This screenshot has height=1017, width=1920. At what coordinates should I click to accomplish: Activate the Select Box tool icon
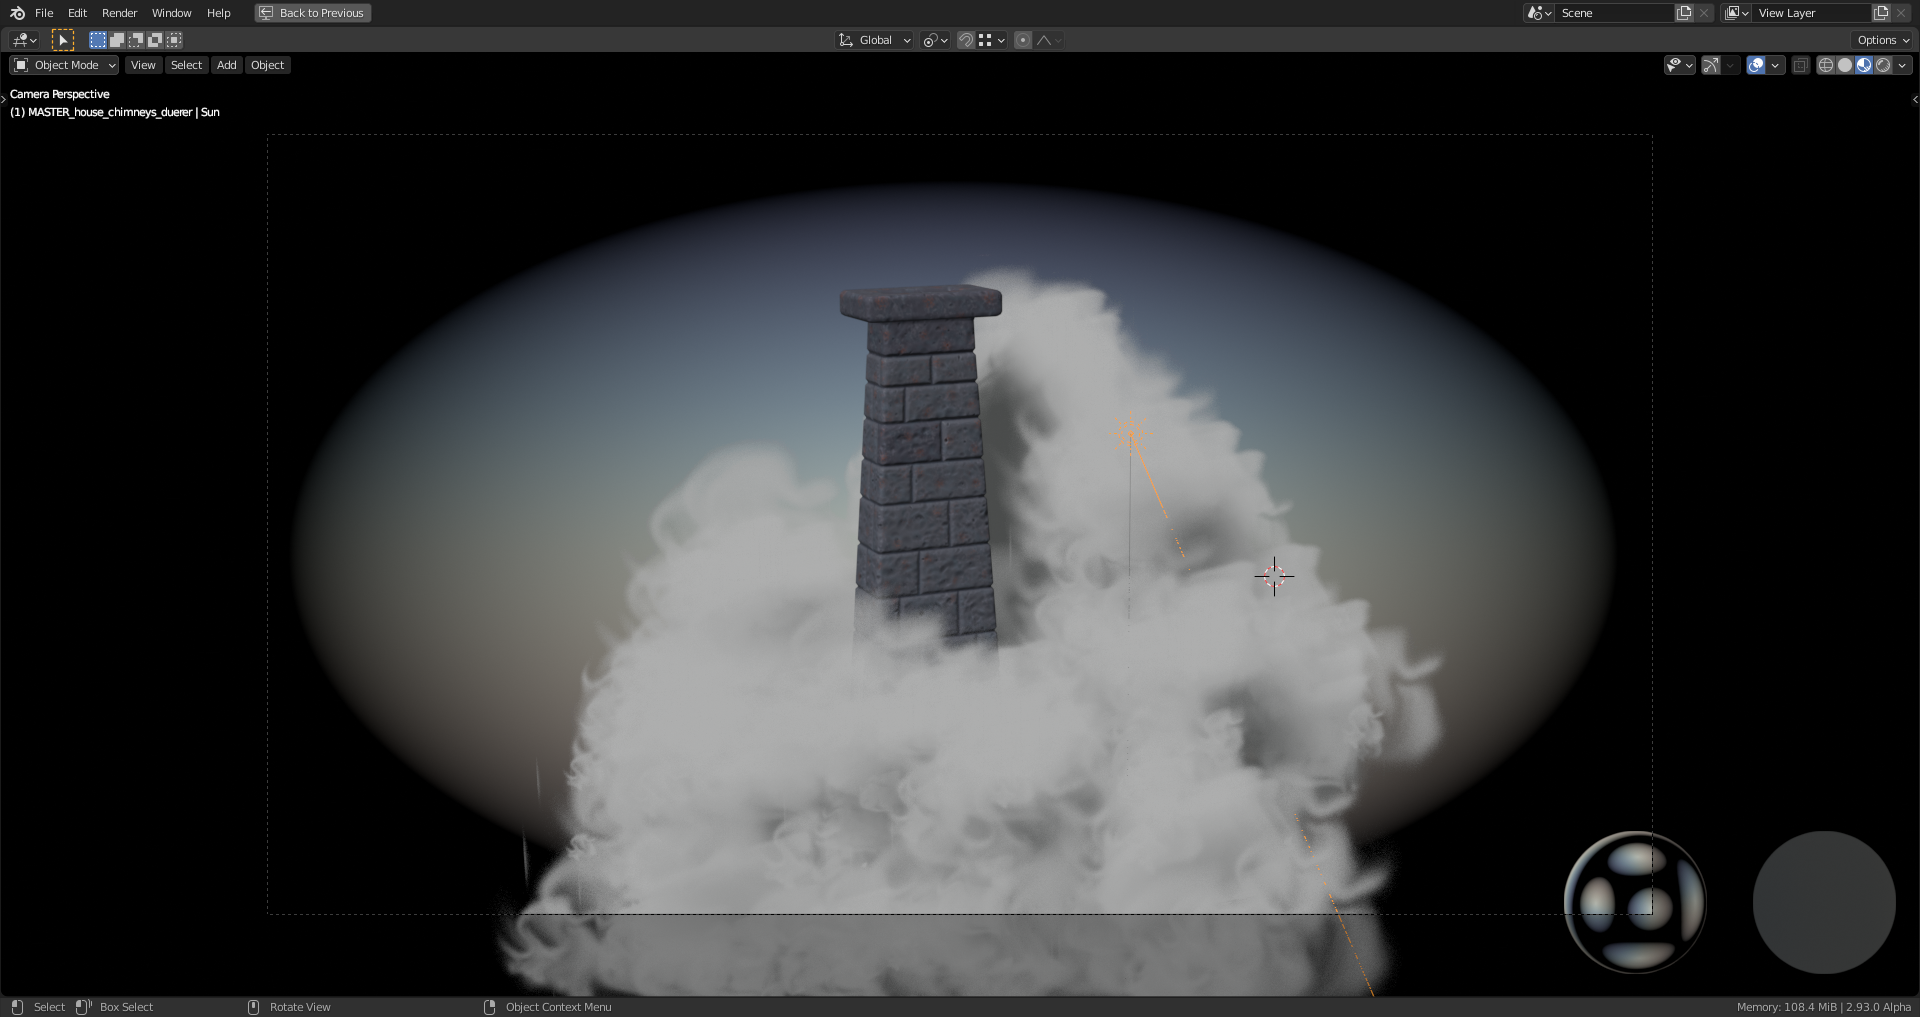pos(62,40)
